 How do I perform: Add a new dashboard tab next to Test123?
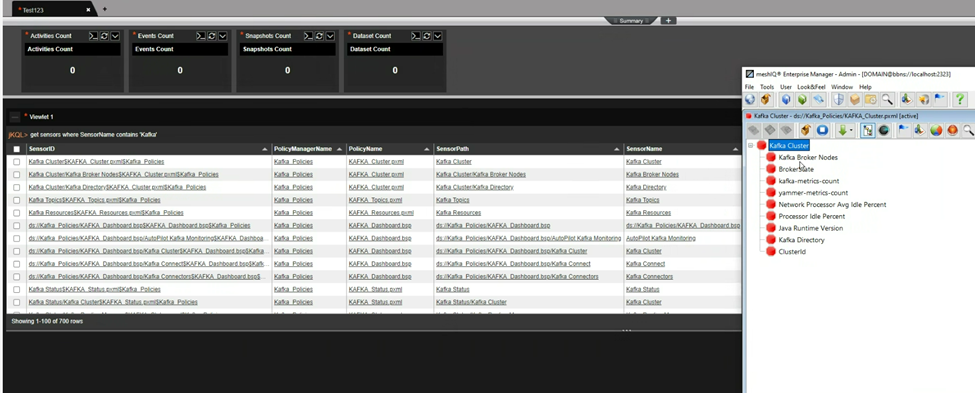(104, 9)
